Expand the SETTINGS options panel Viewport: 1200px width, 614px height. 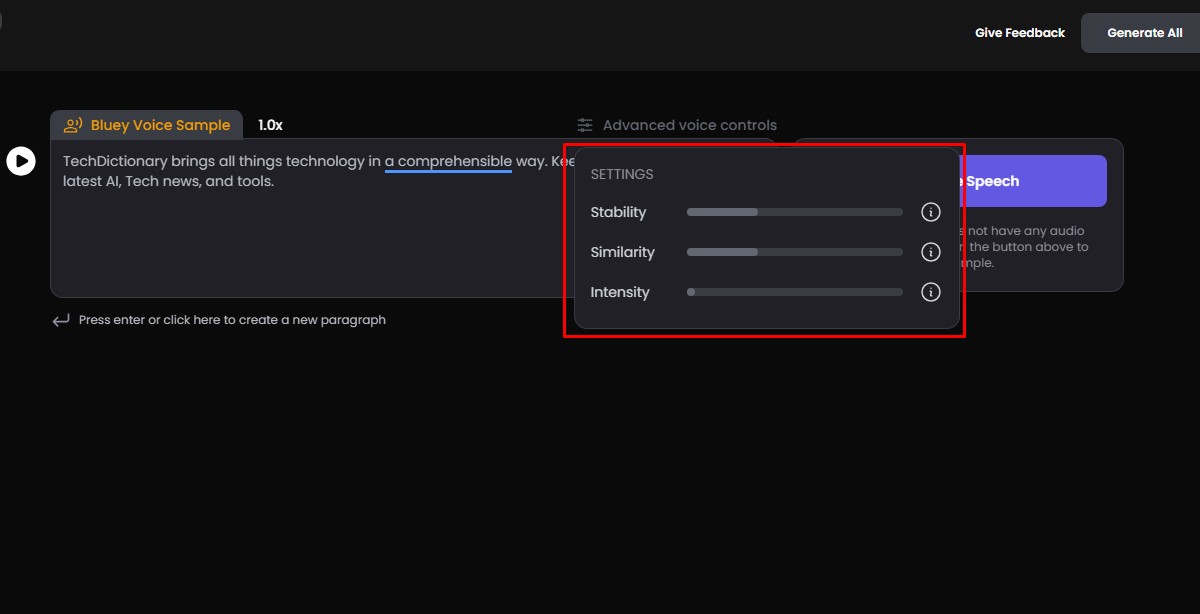coord(622,174)
